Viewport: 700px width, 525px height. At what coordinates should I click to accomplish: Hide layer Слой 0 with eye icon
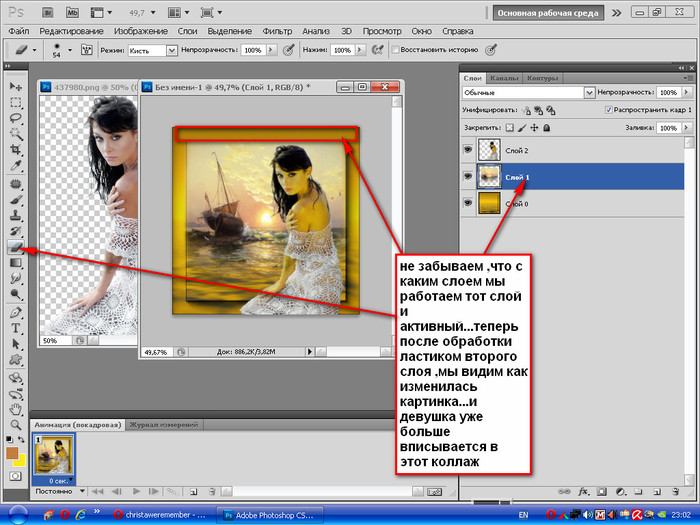point(467,203)
